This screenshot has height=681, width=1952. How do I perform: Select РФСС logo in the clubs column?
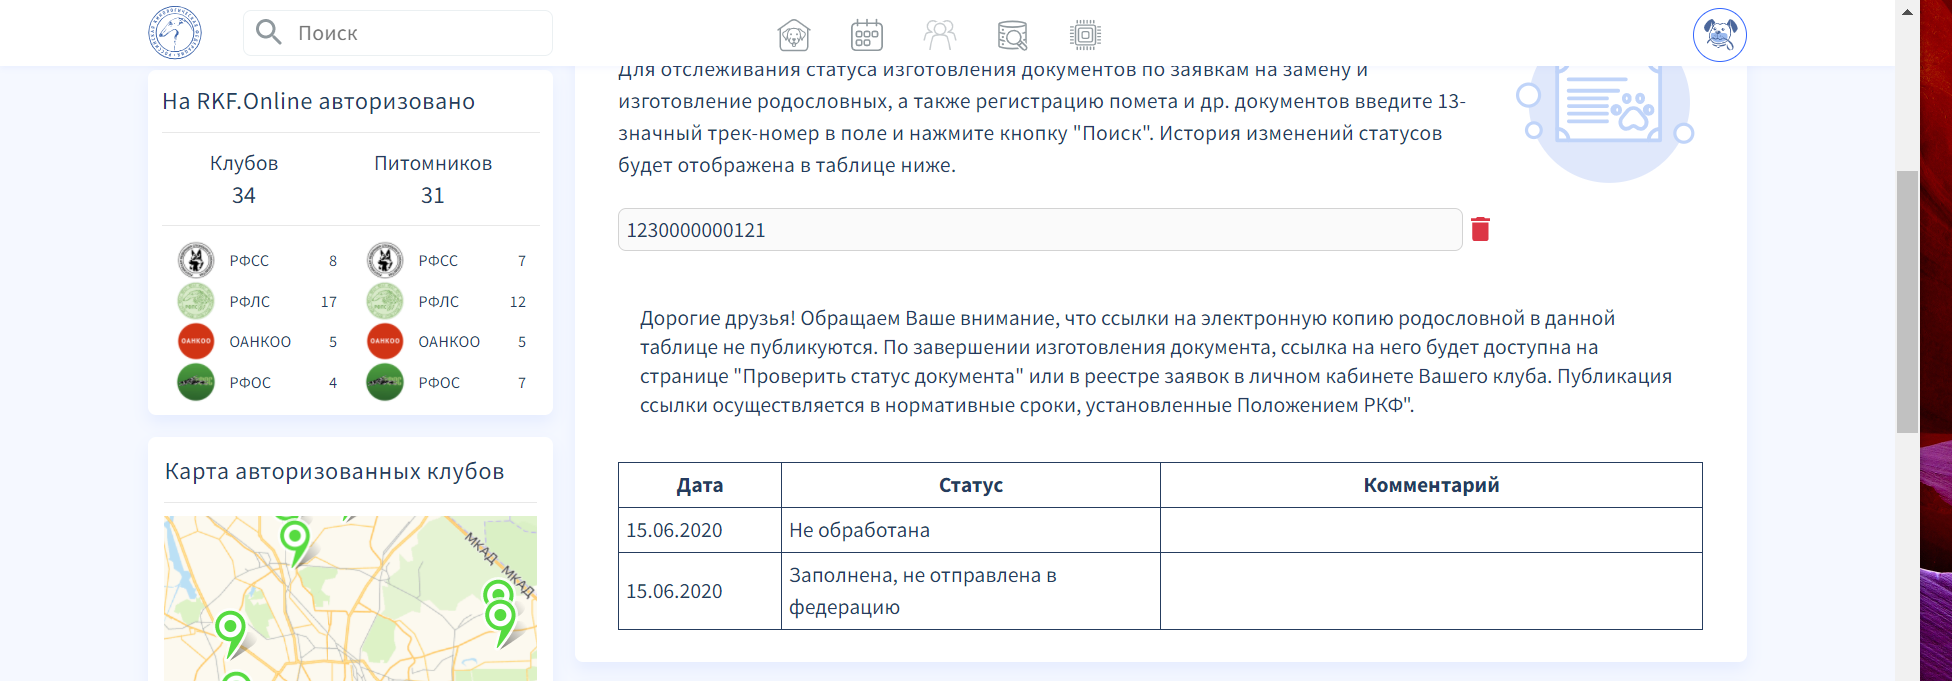click(x=196, y=261)
